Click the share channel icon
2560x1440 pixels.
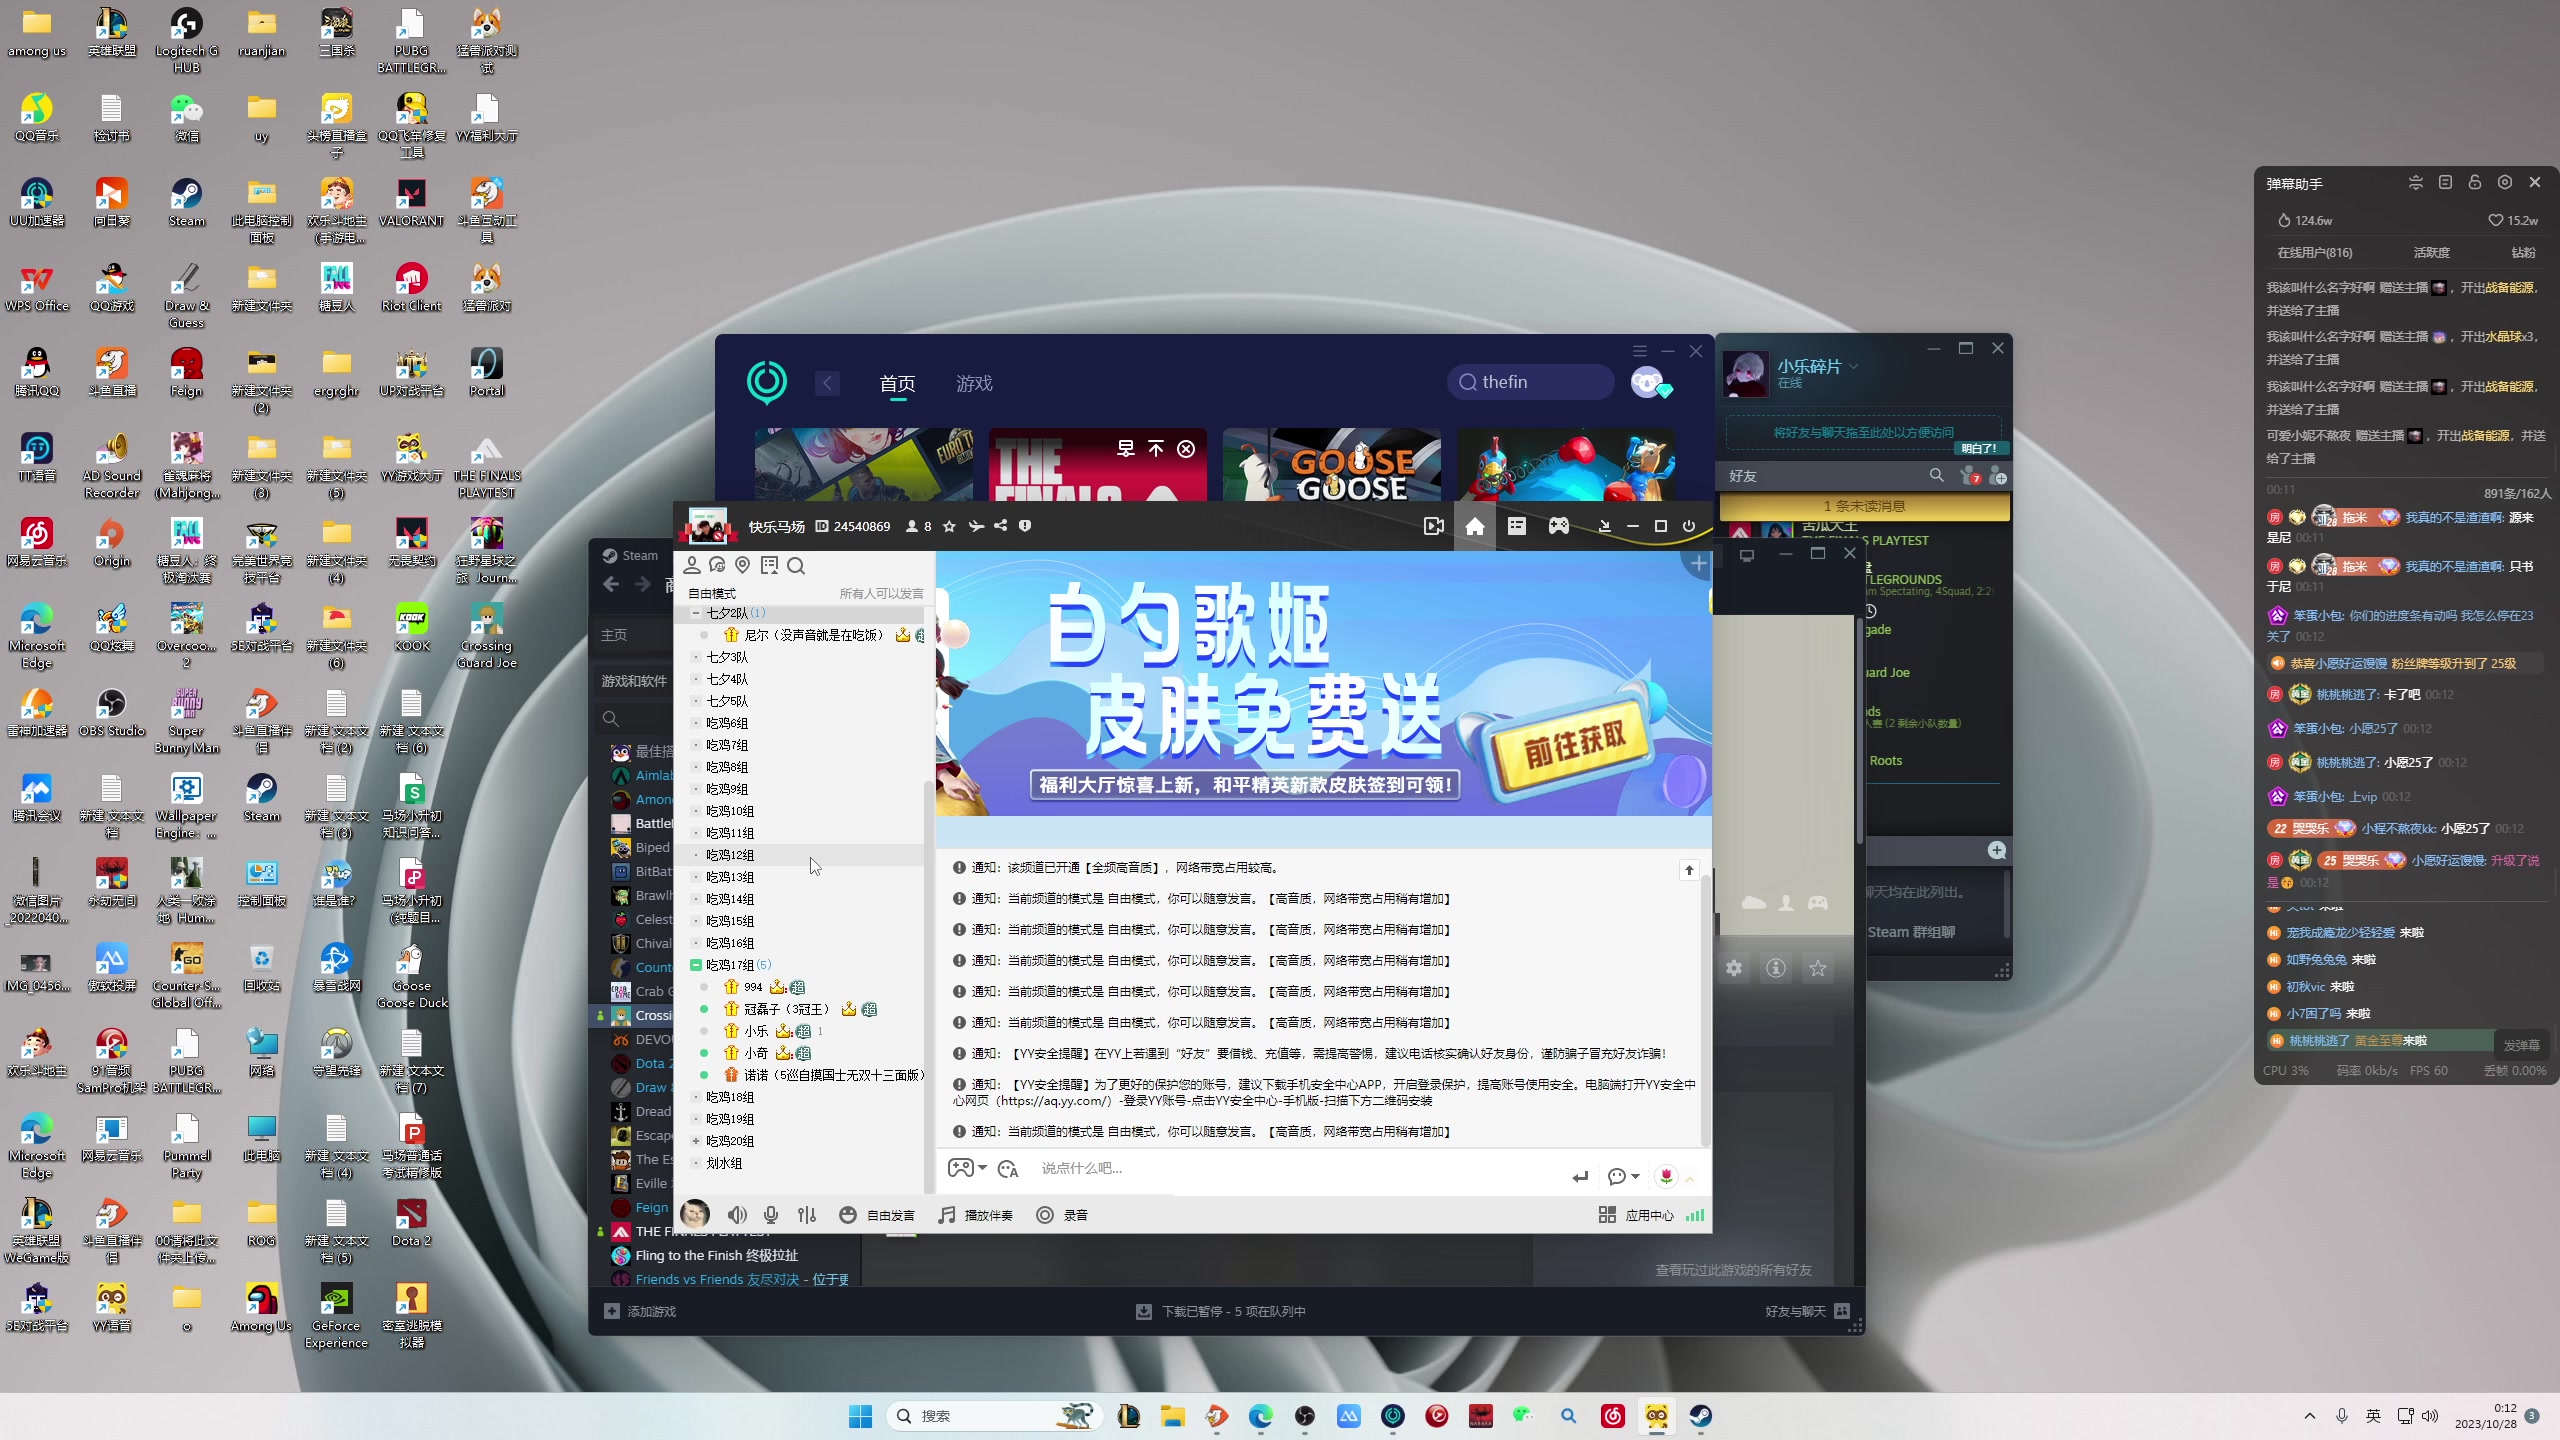click(x=1000, y=526)
